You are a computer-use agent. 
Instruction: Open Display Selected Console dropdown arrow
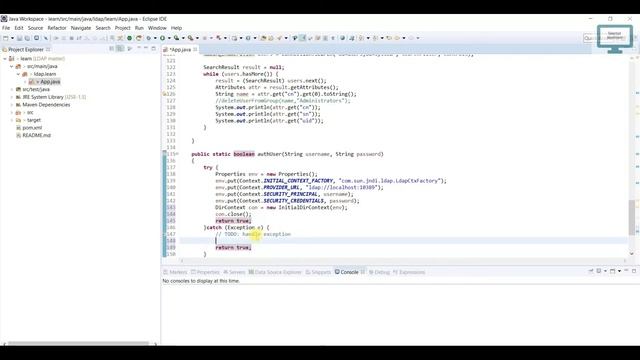605,271
